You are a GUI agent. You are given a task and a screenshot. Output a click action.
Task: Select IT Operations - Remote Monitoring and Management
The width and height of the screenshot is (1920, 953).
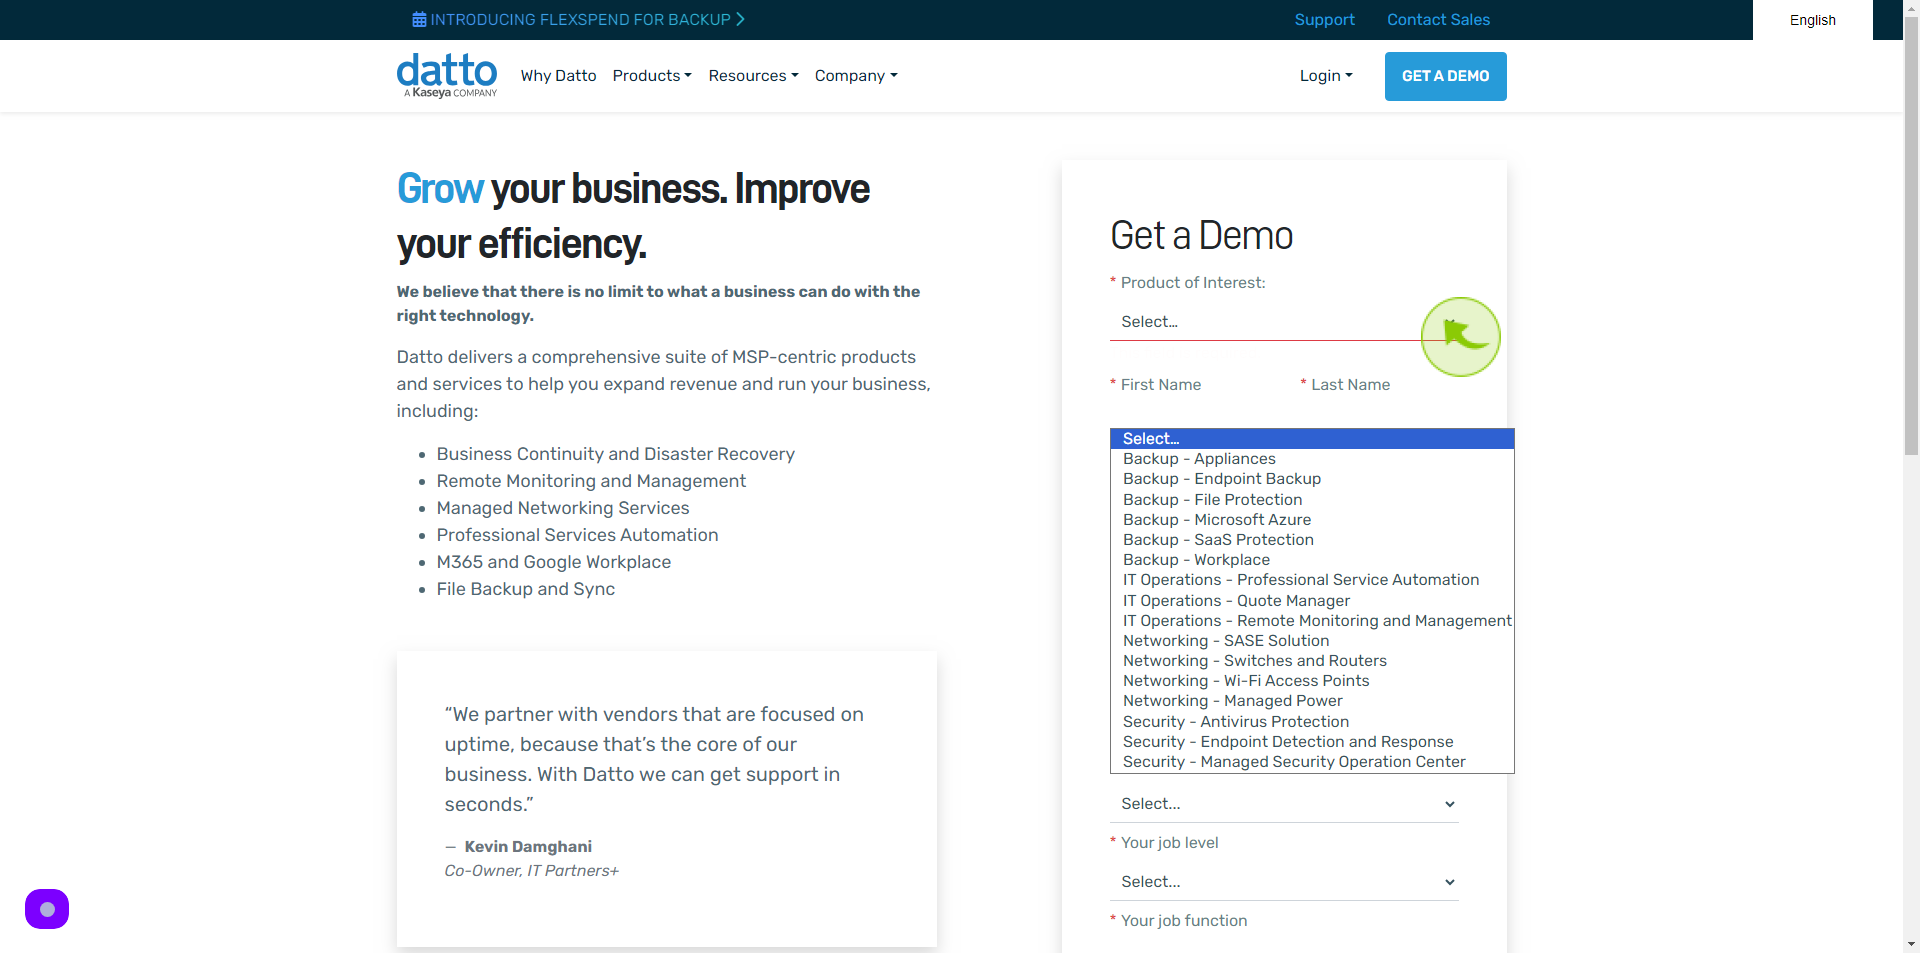[1312, 621]
